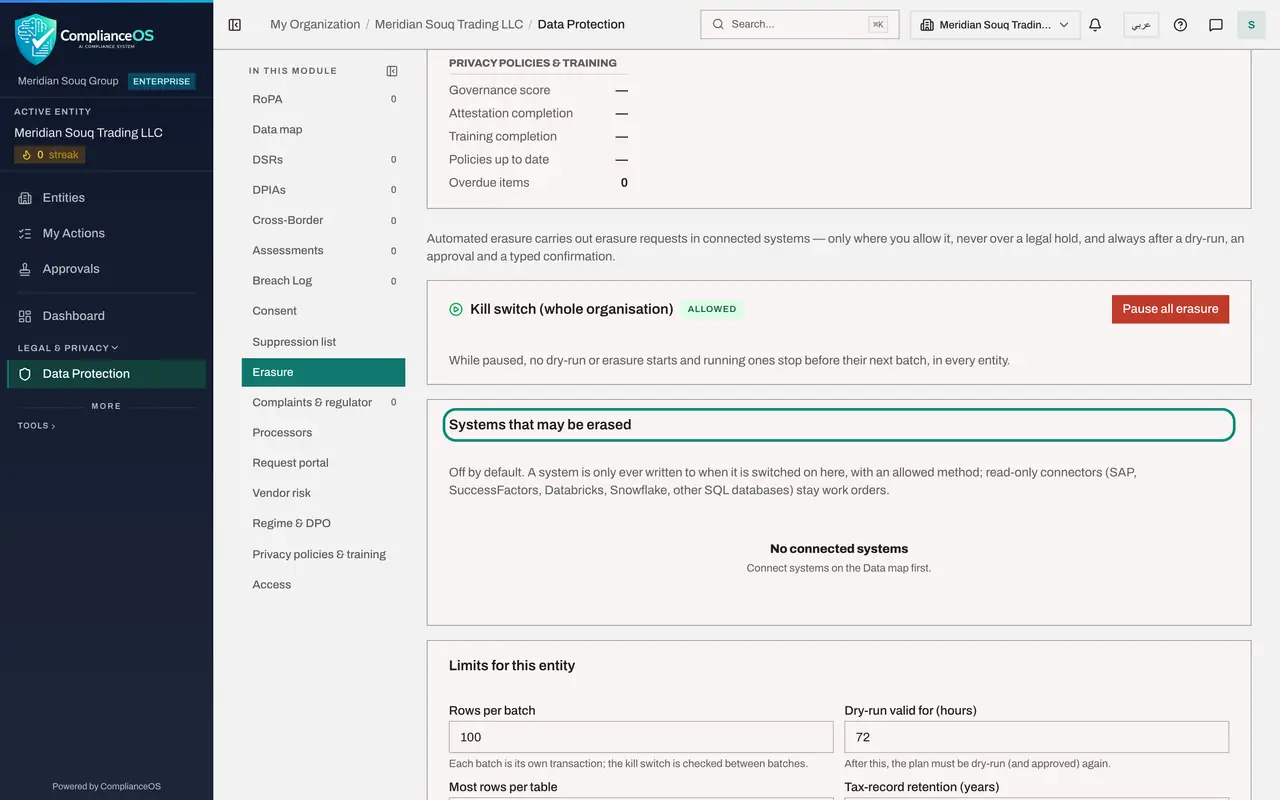Collapse the Legal & Privacy section
Image resolution: width=1280 pixels, height=800 pixels.
click(x=67, y=348)
